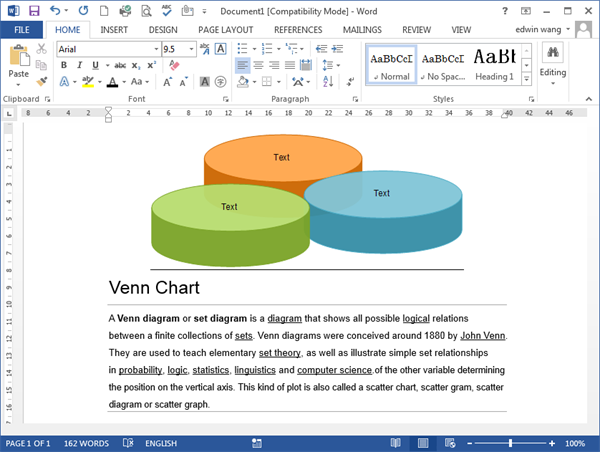
Task: Click the Cut scissors icon
Action: [x=42, y=49]
